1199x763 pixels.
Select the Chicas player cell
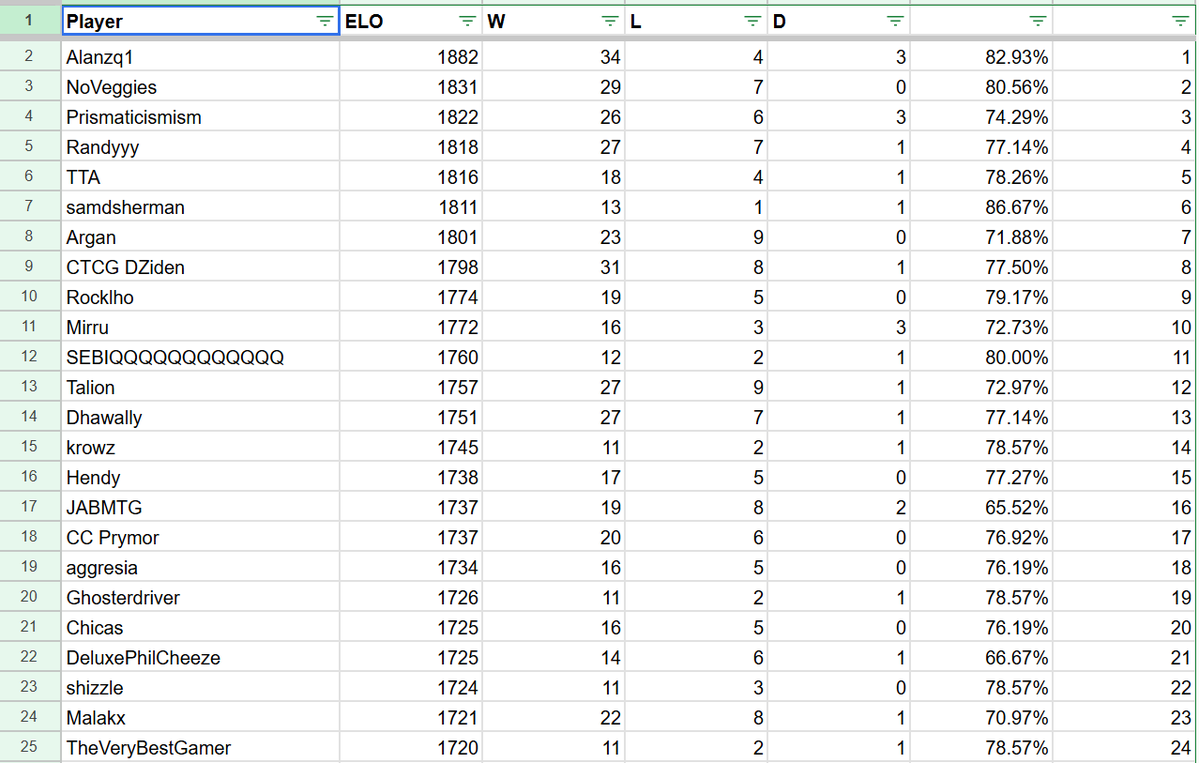point(200,628)
